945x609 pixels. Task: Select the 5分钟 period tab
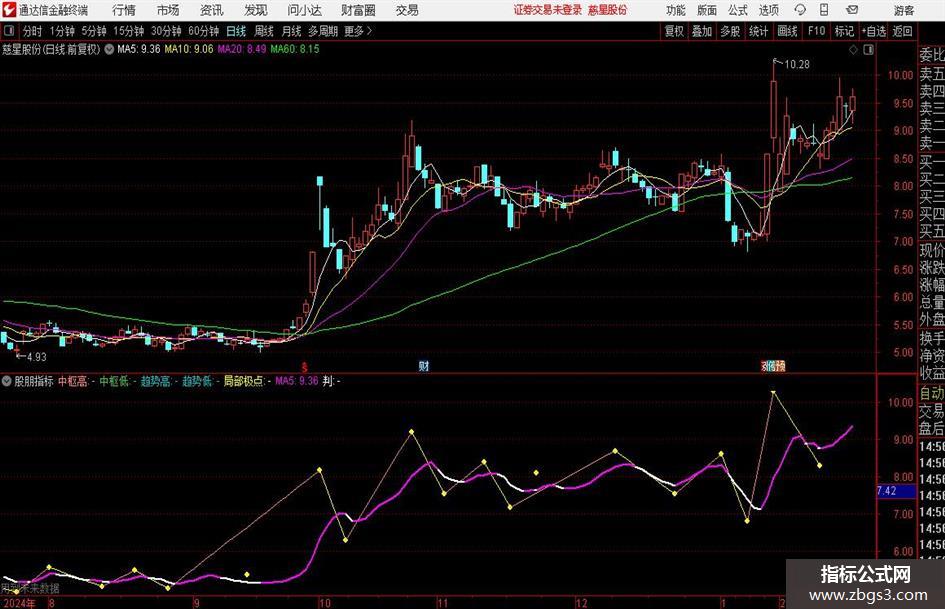tap(93, 31)
